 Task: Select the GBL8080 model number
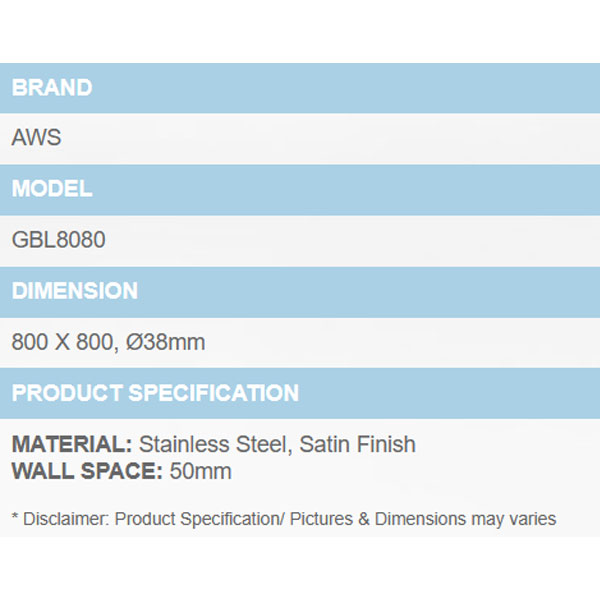59,240
